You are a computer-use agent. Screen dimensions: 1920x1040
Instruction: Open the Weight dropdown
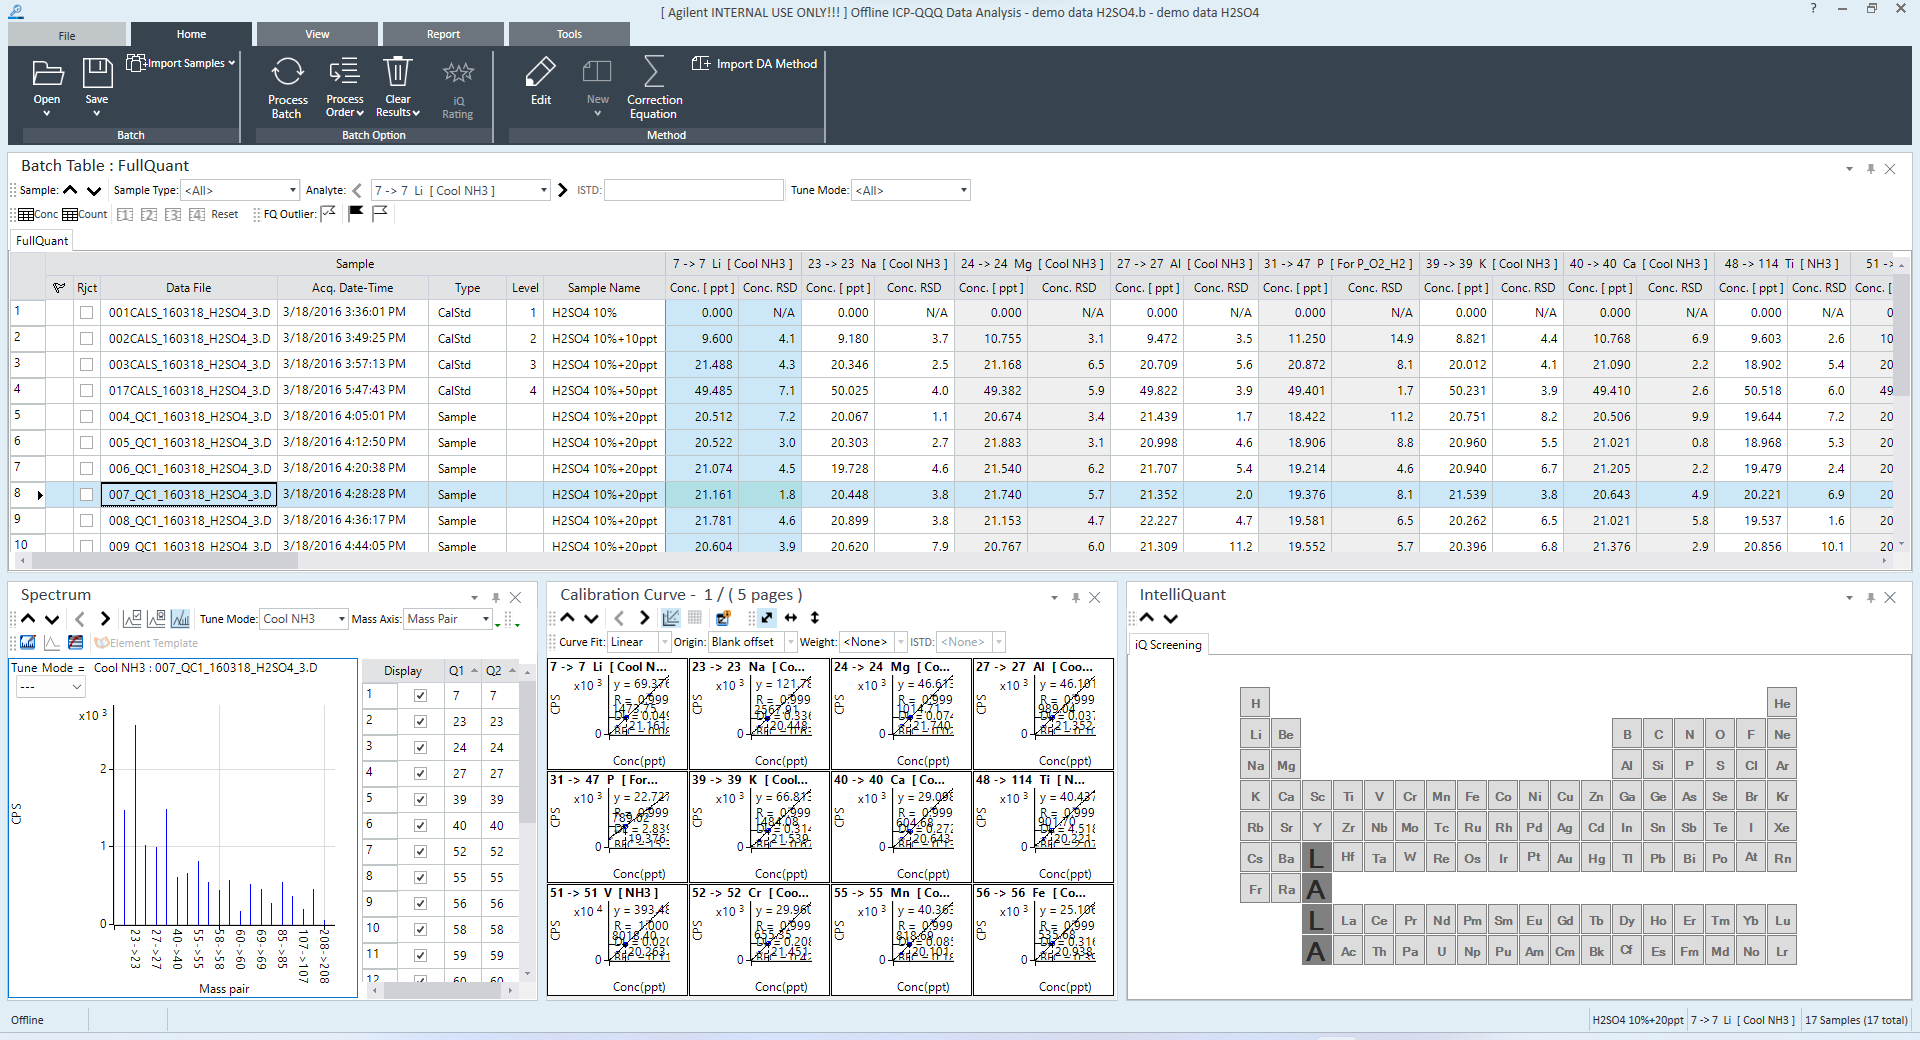(873, 642)
